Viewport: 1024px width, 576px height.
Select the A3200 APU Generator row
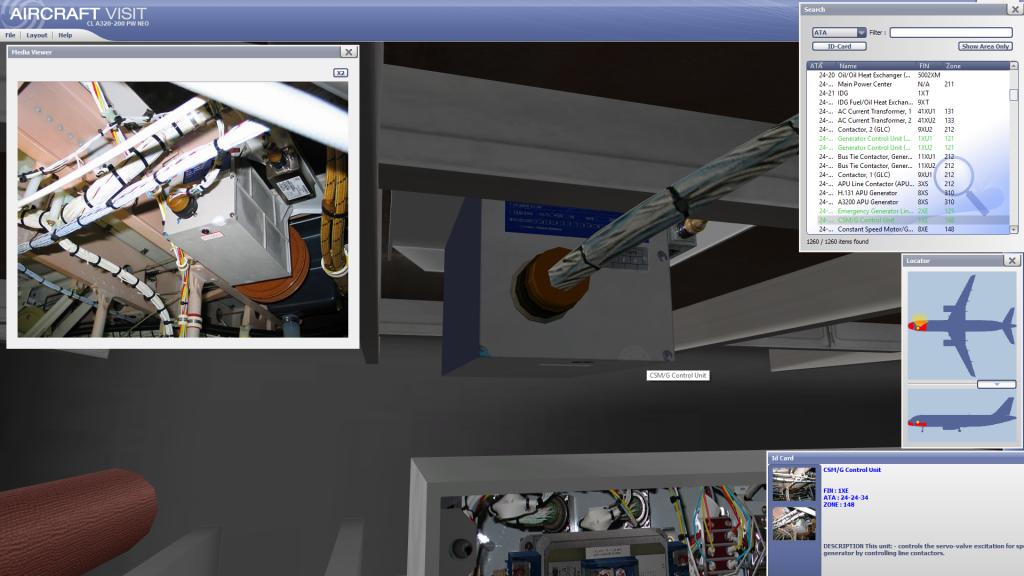[x=908, y=202]
